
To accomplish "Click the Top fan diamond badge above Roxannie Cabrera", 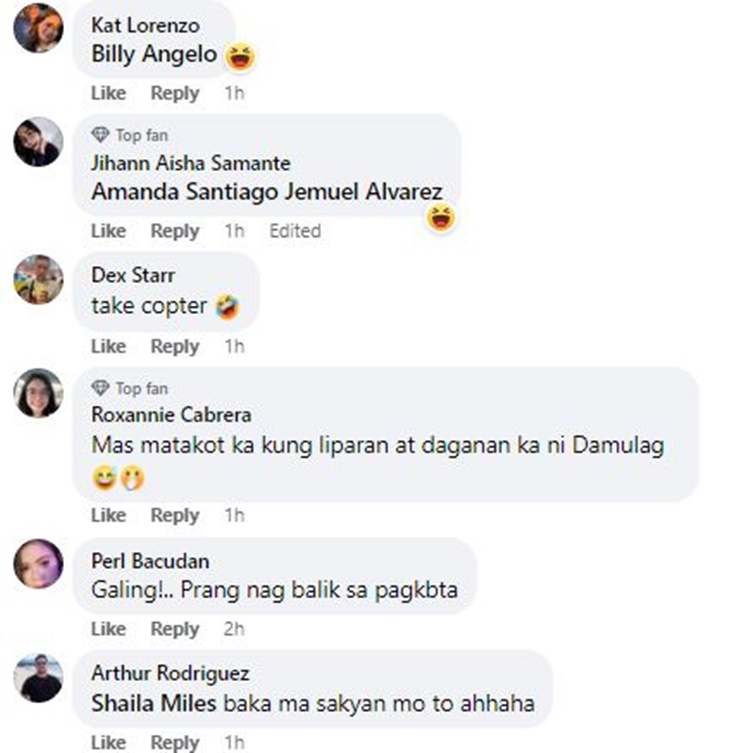I will point(100,388).
